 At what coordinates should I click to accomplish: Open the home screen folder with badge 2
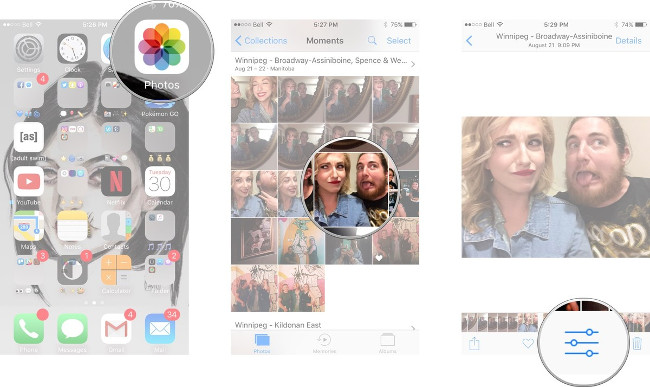pos(160,270)
